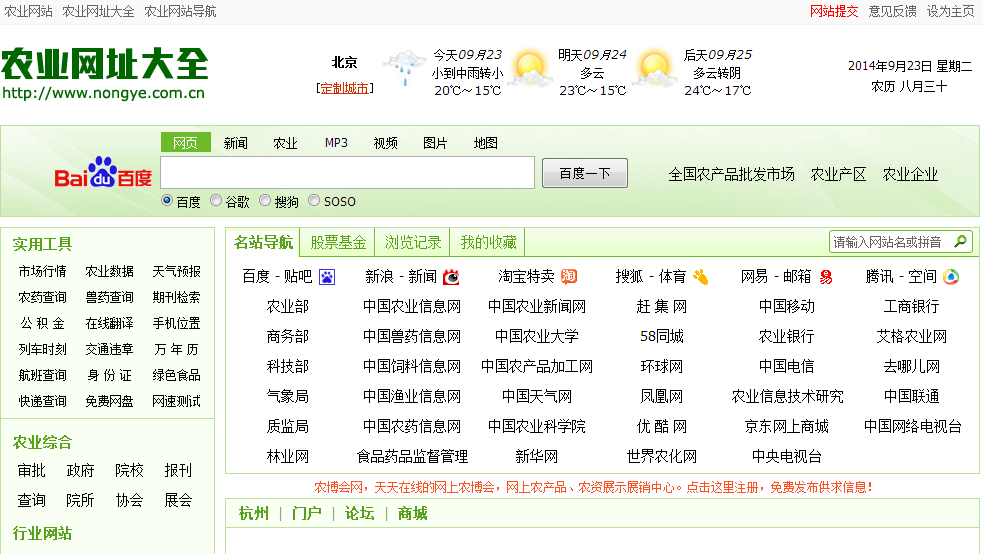Click the 09月25 weather icon
The height and width of the screenshot is (554, 983).
(655, 69)
